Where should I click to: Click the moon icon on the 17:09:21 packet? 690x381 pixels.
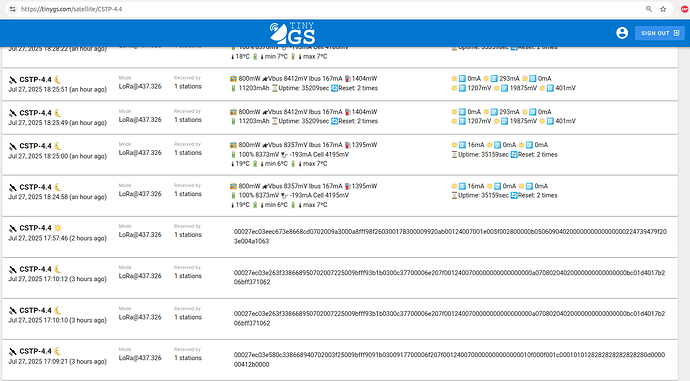click(58, 351)
